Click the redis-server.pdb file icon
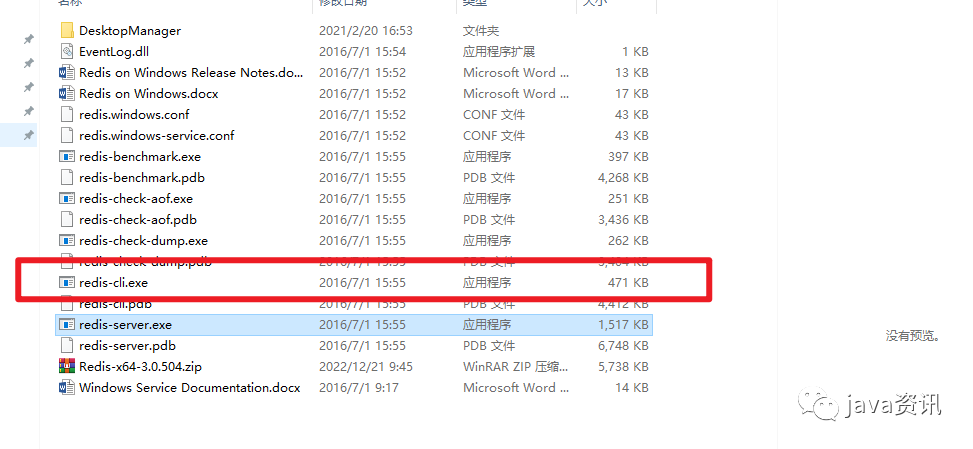 click(x=67, y=345)
